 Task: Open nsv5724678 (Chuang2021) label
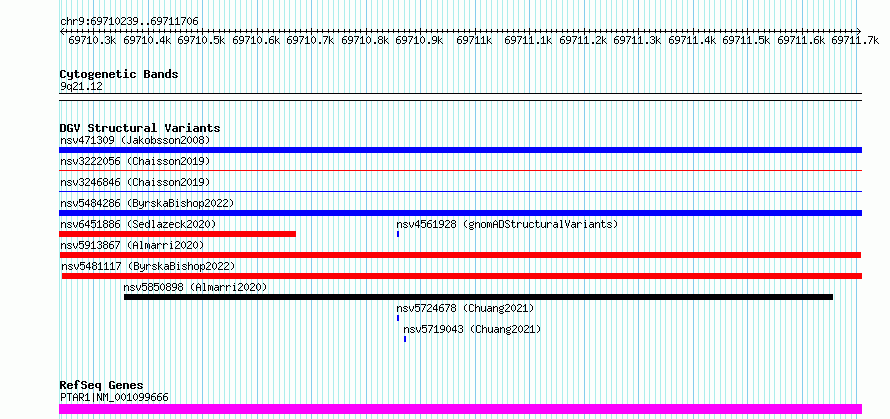[465, 308]
